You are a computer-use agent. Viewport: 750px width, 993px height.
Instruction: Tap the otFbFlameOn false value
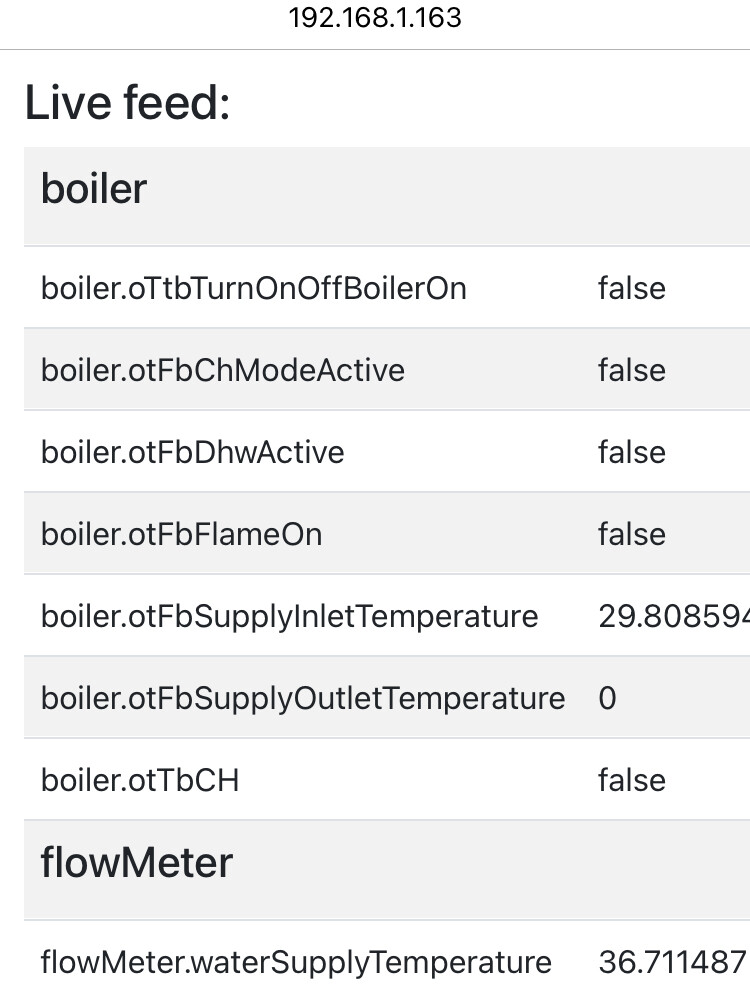pos(632,534)
